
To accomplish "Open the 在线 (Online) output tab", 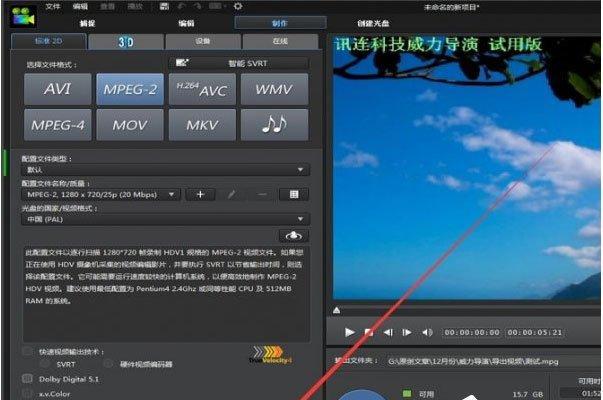I will (280, 42).
